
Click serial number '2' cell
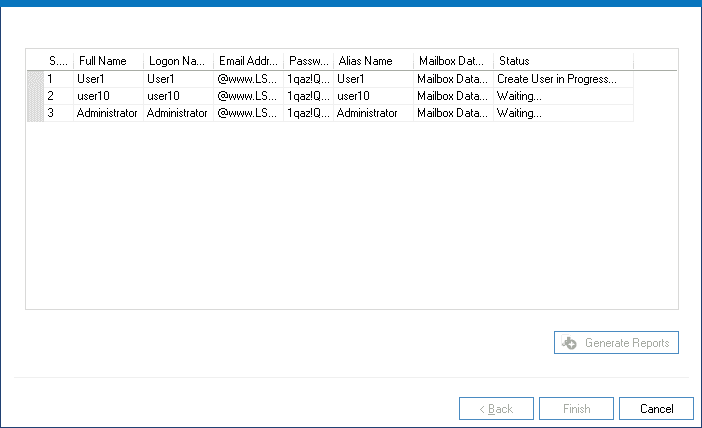[59, 96]
